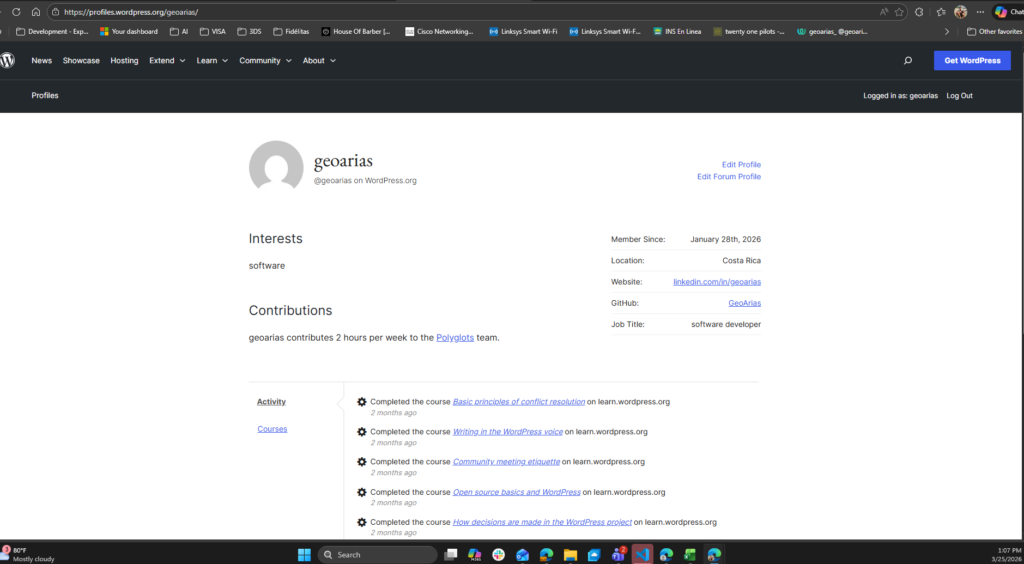The width and height of the screenshot is (1024, 564).
Task: Expand the Extend dropdown menu
Action: click(167, 61)
